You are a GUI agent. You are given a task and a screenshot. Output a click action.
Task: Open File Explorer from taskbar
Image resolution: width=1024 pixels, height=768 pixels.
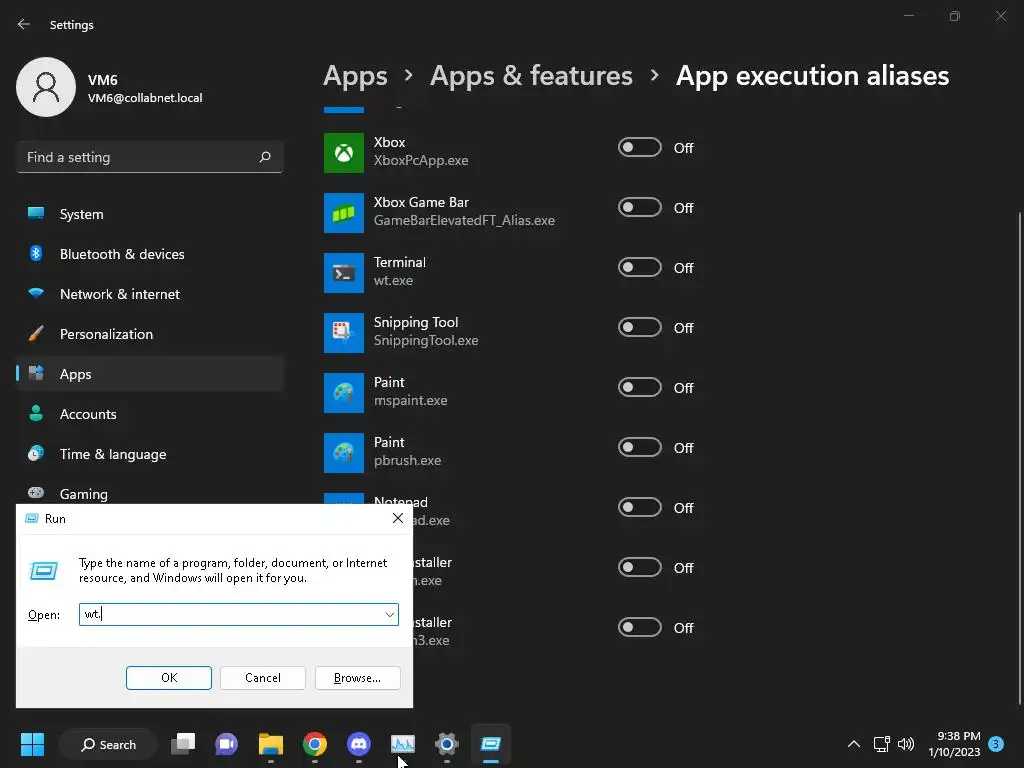270,744
